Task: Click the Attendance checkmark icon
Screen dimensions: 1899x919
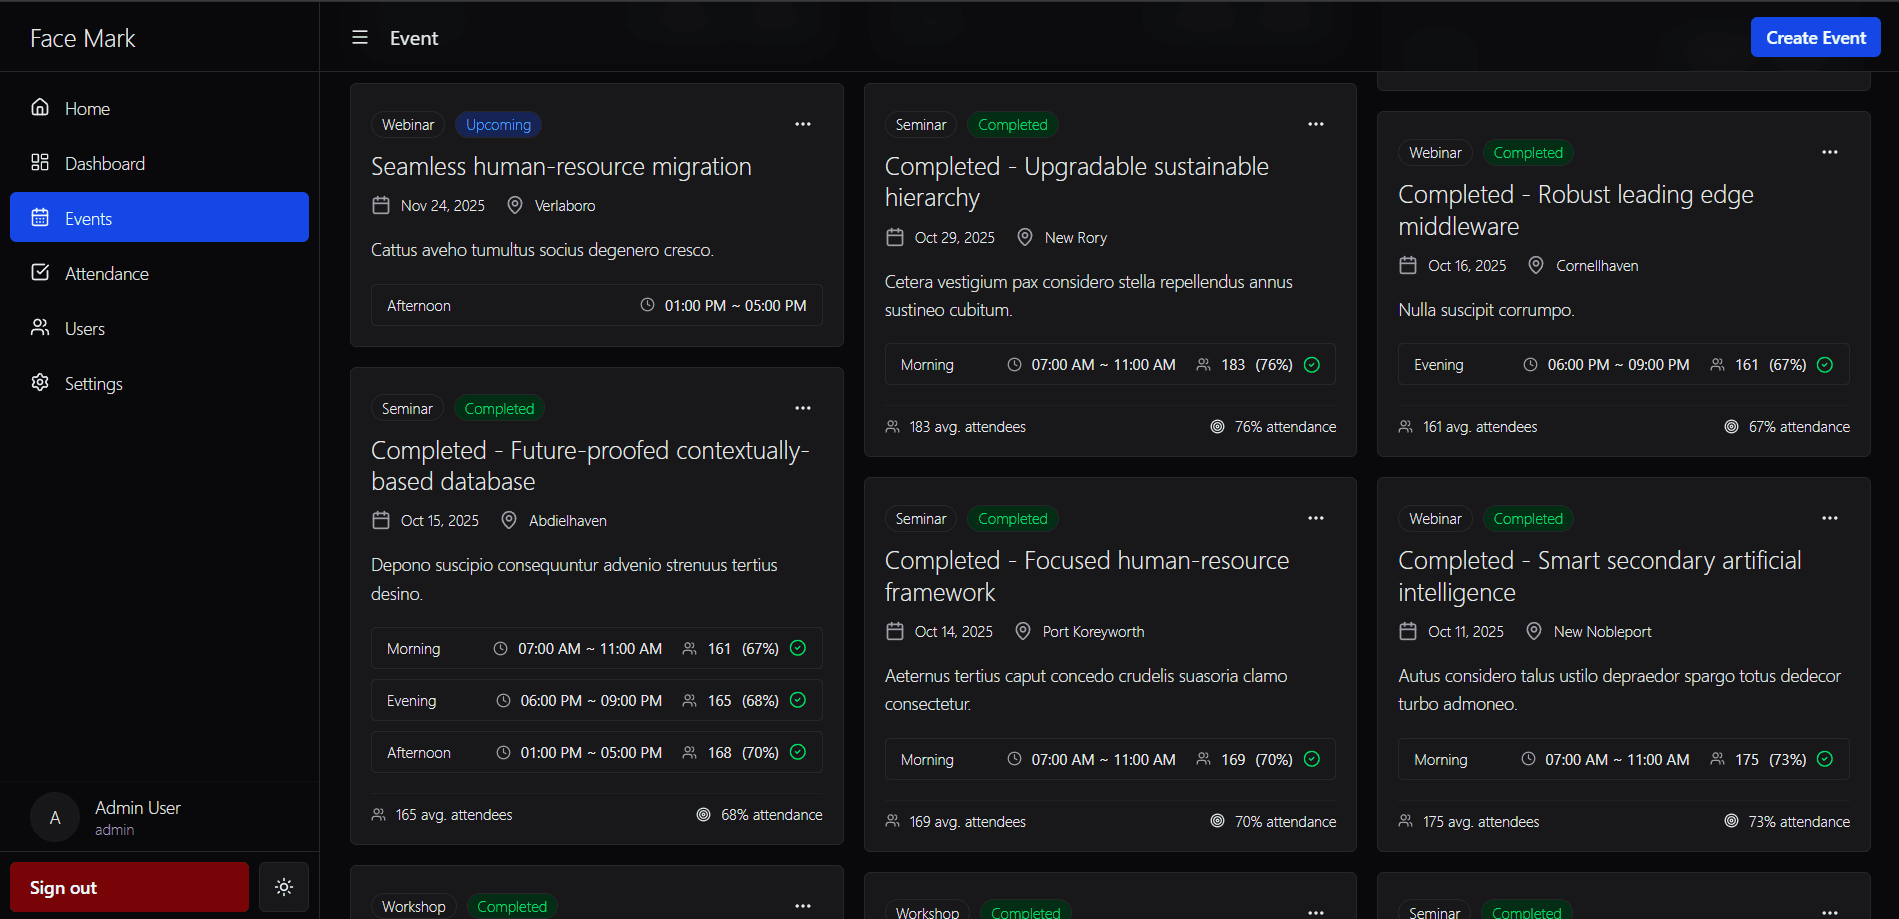Action: click(x=40, y=272)
